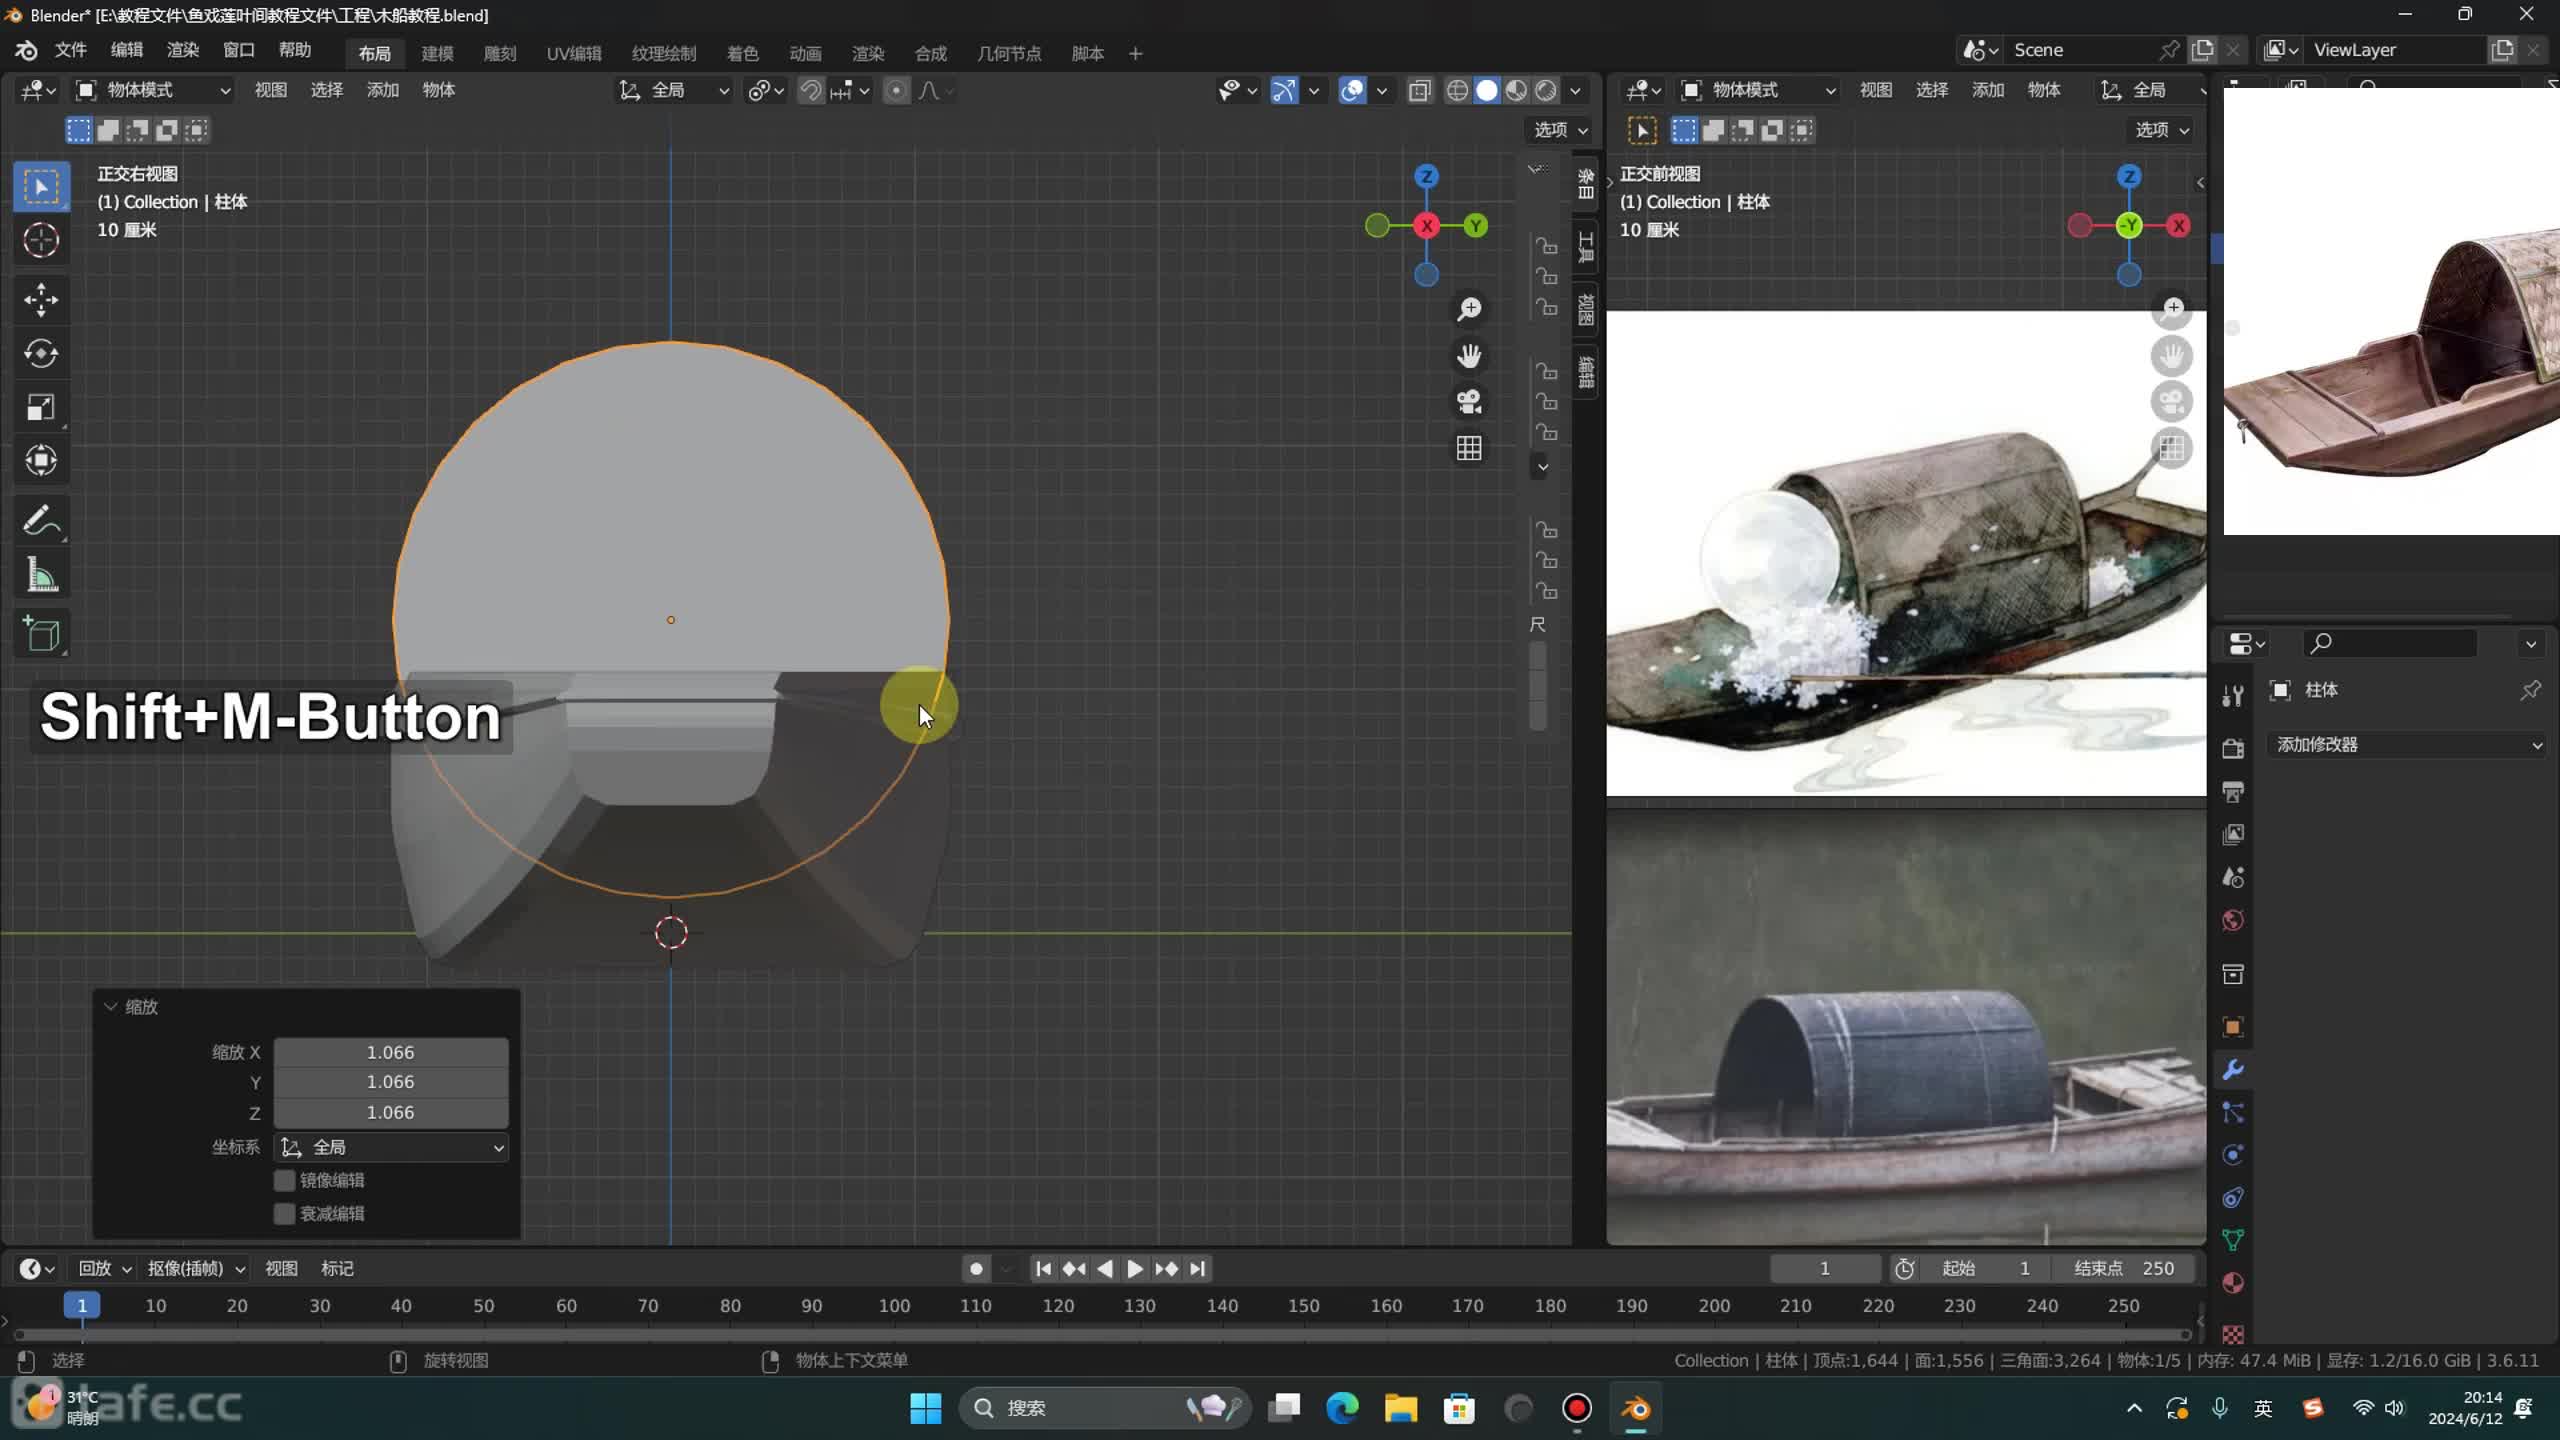The image size is (2560, 1440).
Task: Select the Measure tool
Action: coord(41,575)
